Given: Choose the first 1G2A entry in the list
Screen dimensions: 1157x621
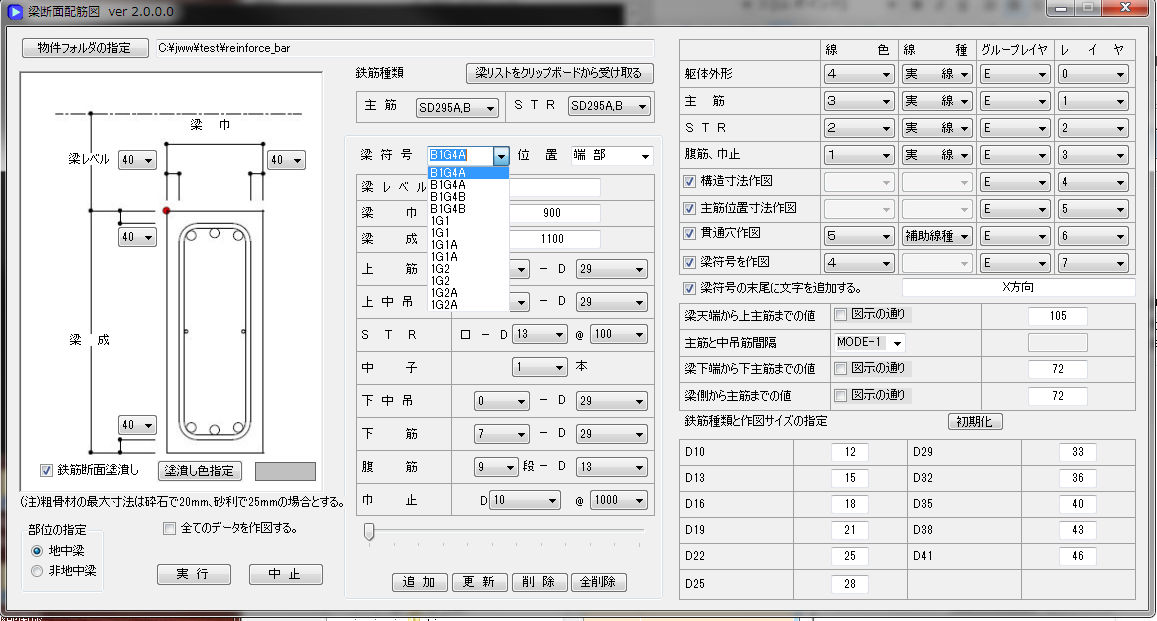Looking at the screenshot, I should 444,292.
